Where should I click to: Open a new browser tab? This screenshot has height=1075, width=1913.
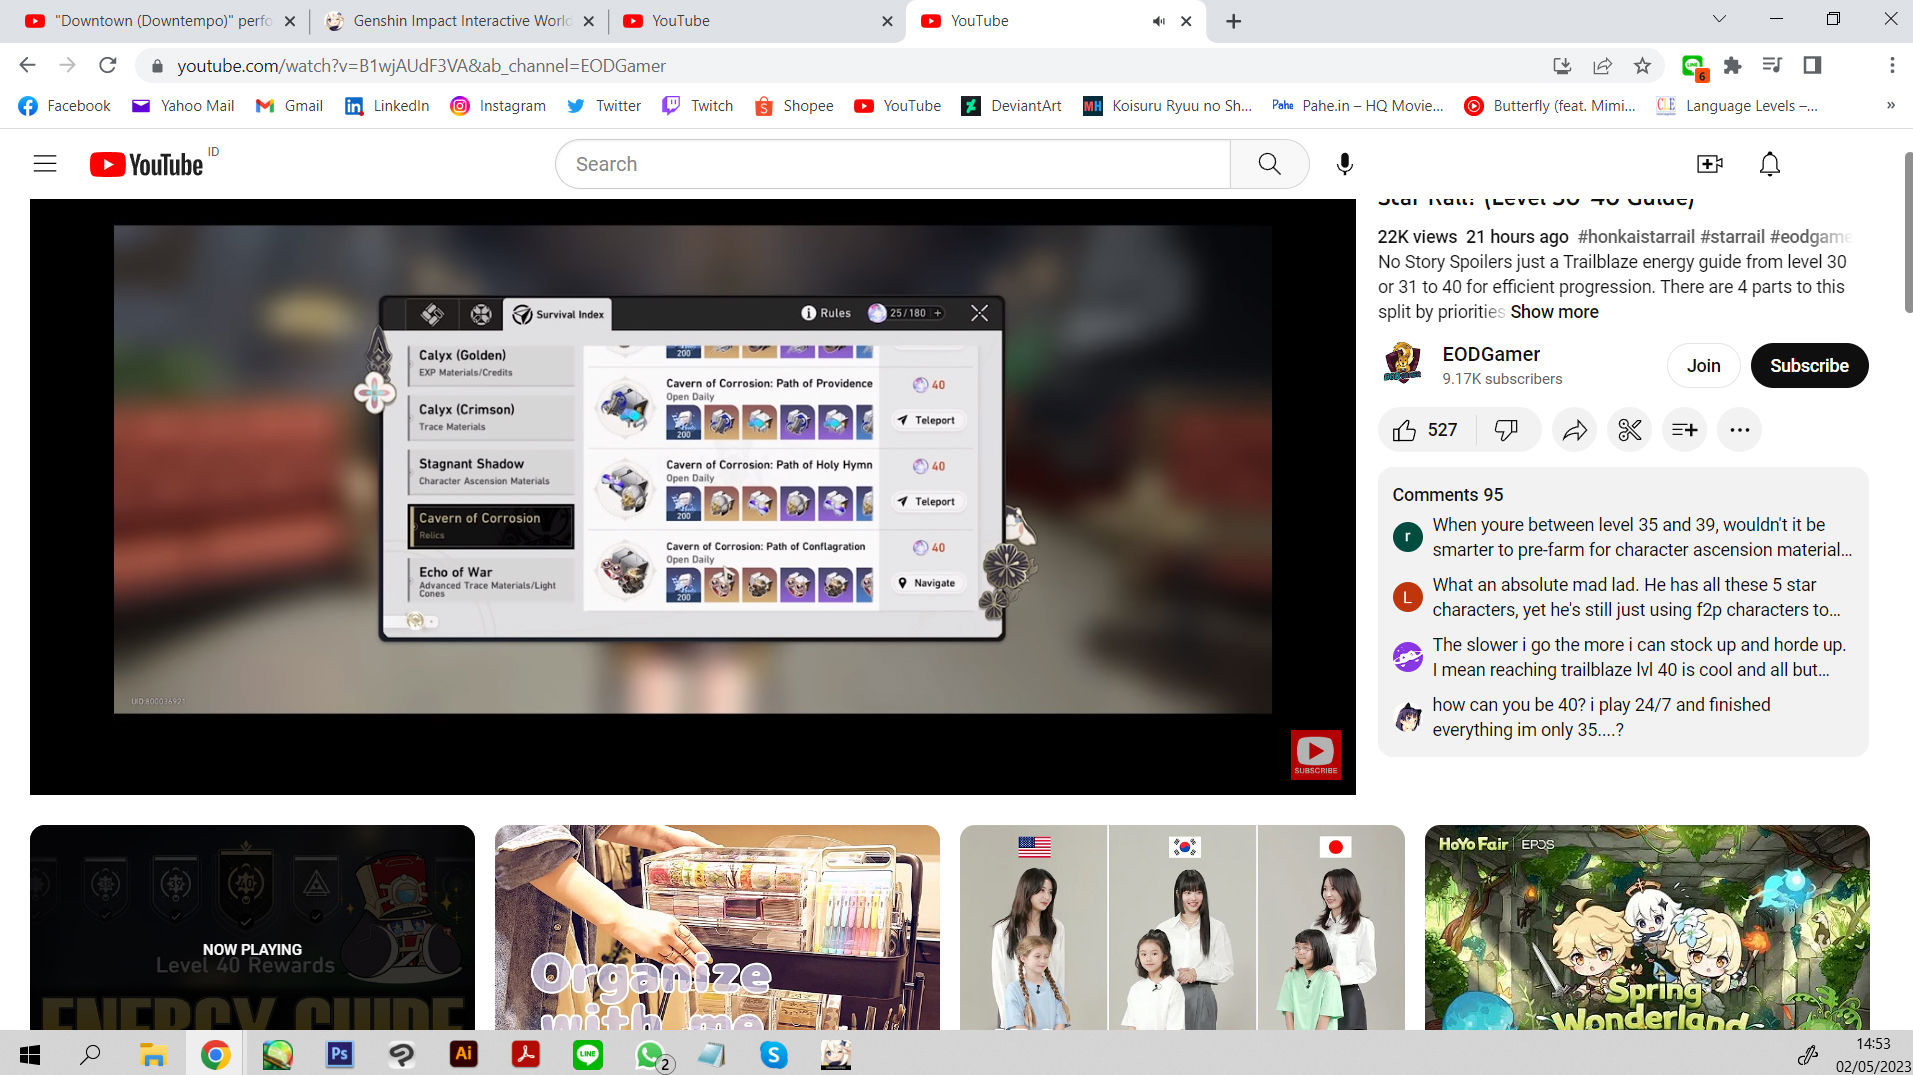(1234, 21)
